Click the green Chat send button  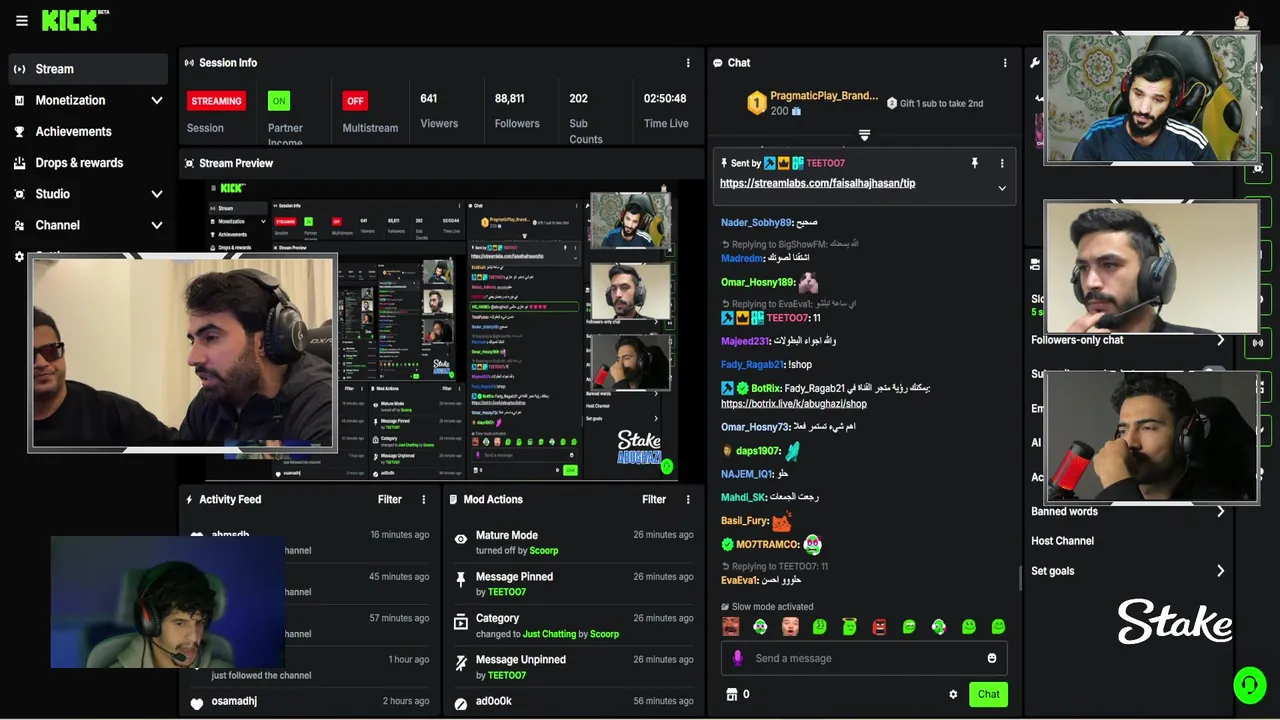click(988, 694)
